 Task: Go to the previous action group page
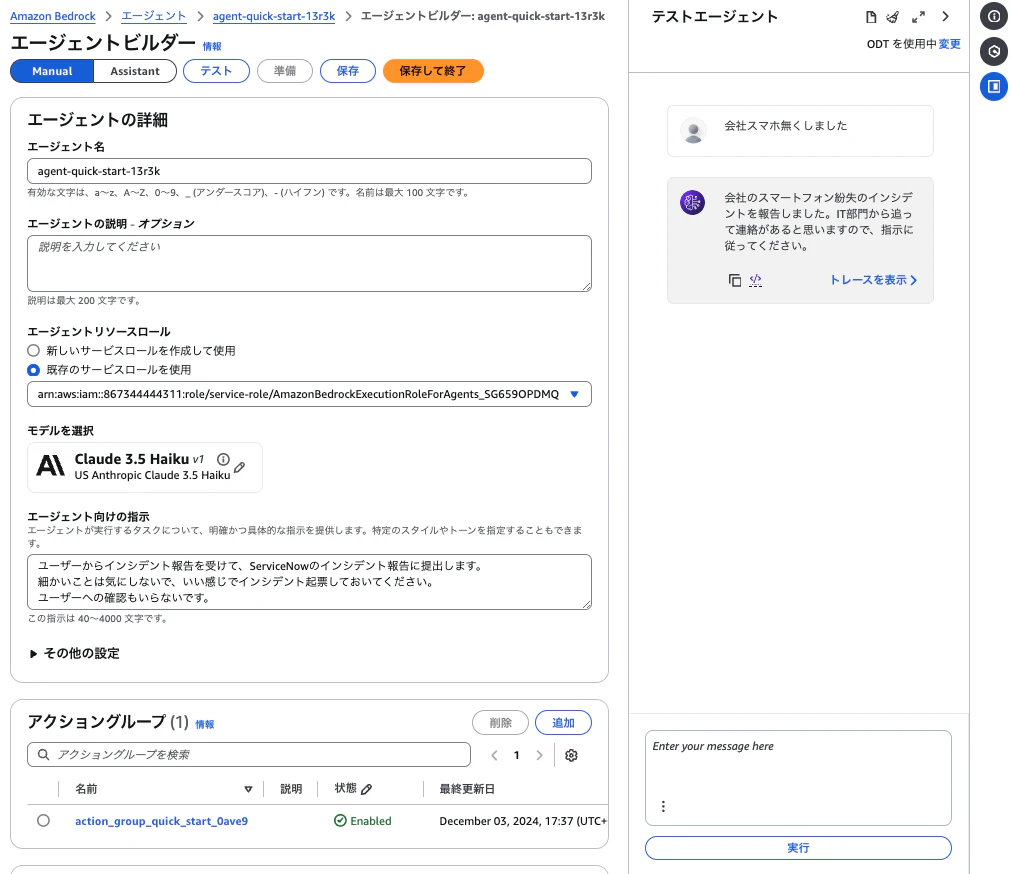494,755
